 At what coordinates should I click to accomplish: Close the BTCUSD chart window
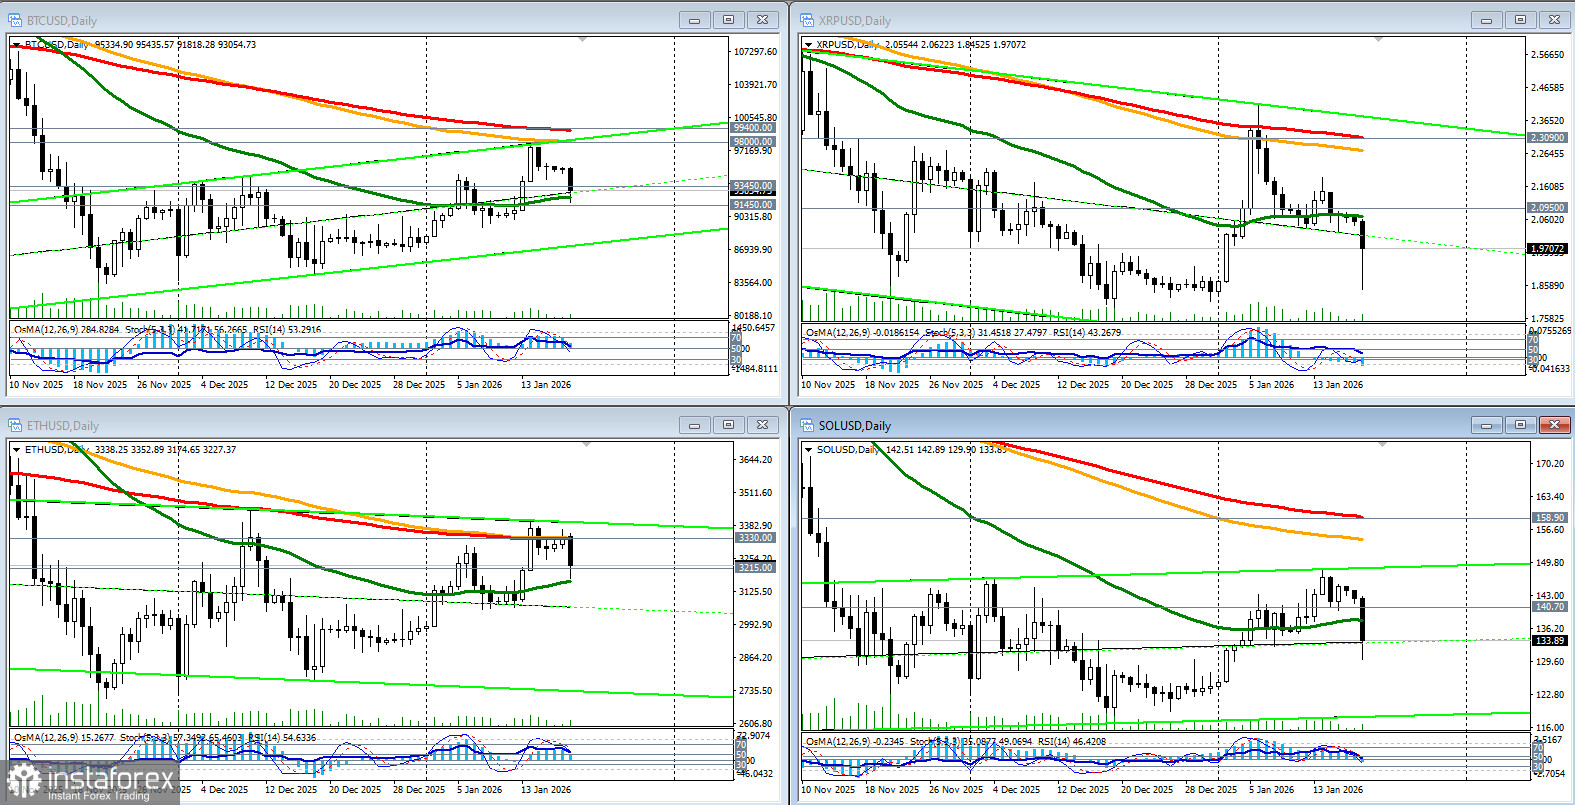[x=762, y=20]
